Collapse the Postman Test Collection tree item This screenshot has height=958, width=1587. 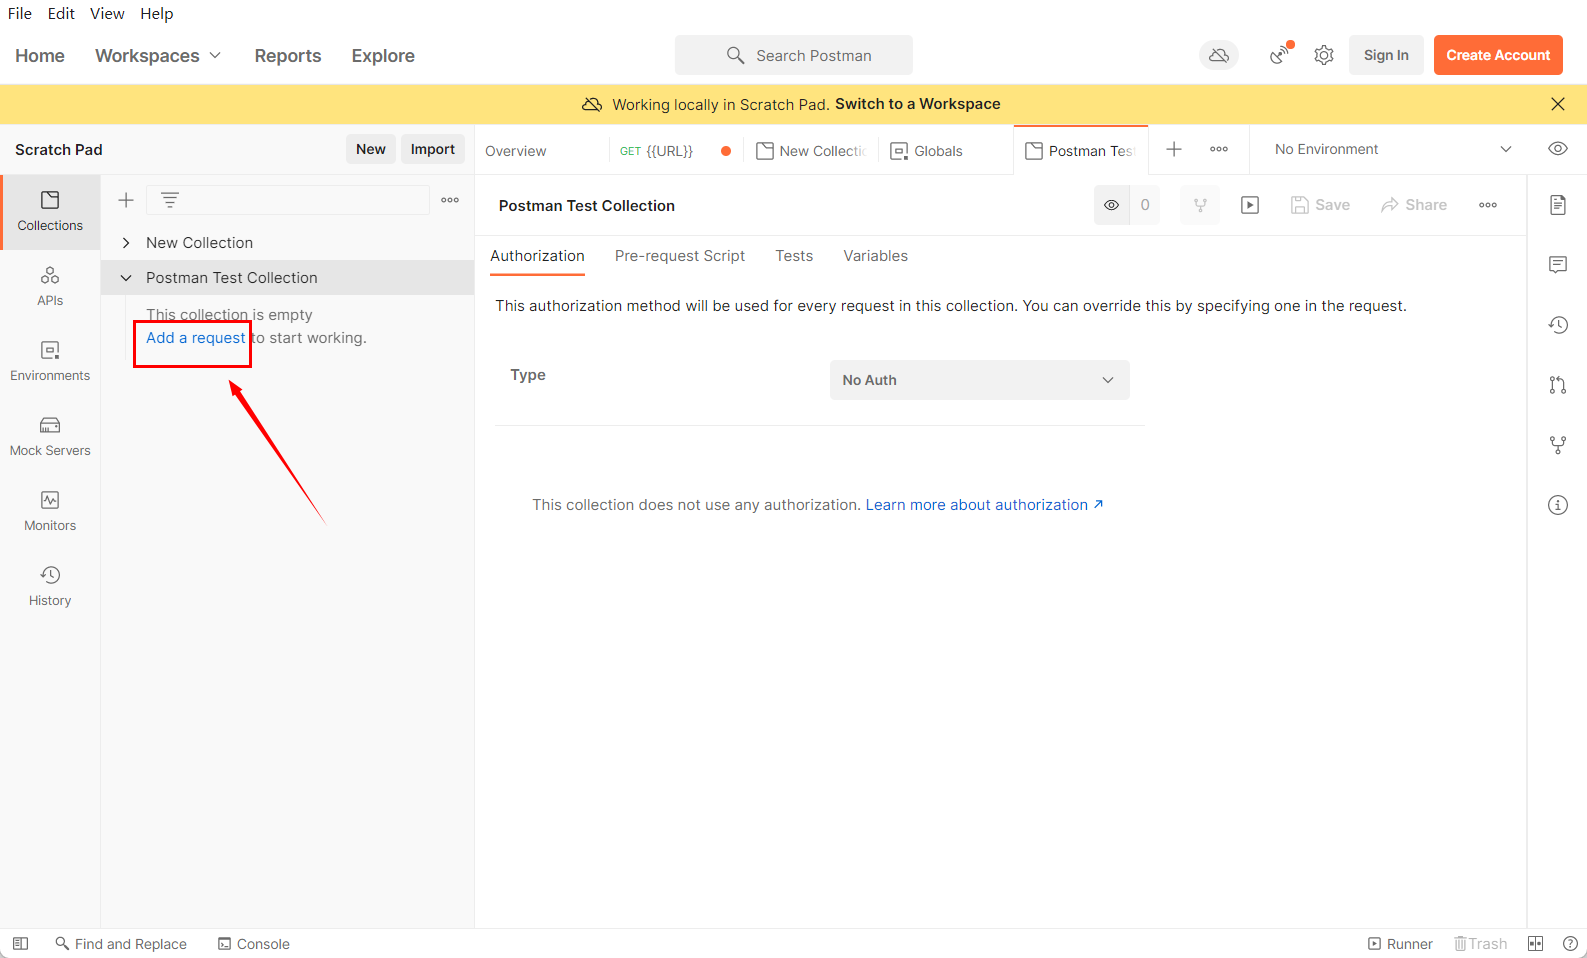pos(126,278)
